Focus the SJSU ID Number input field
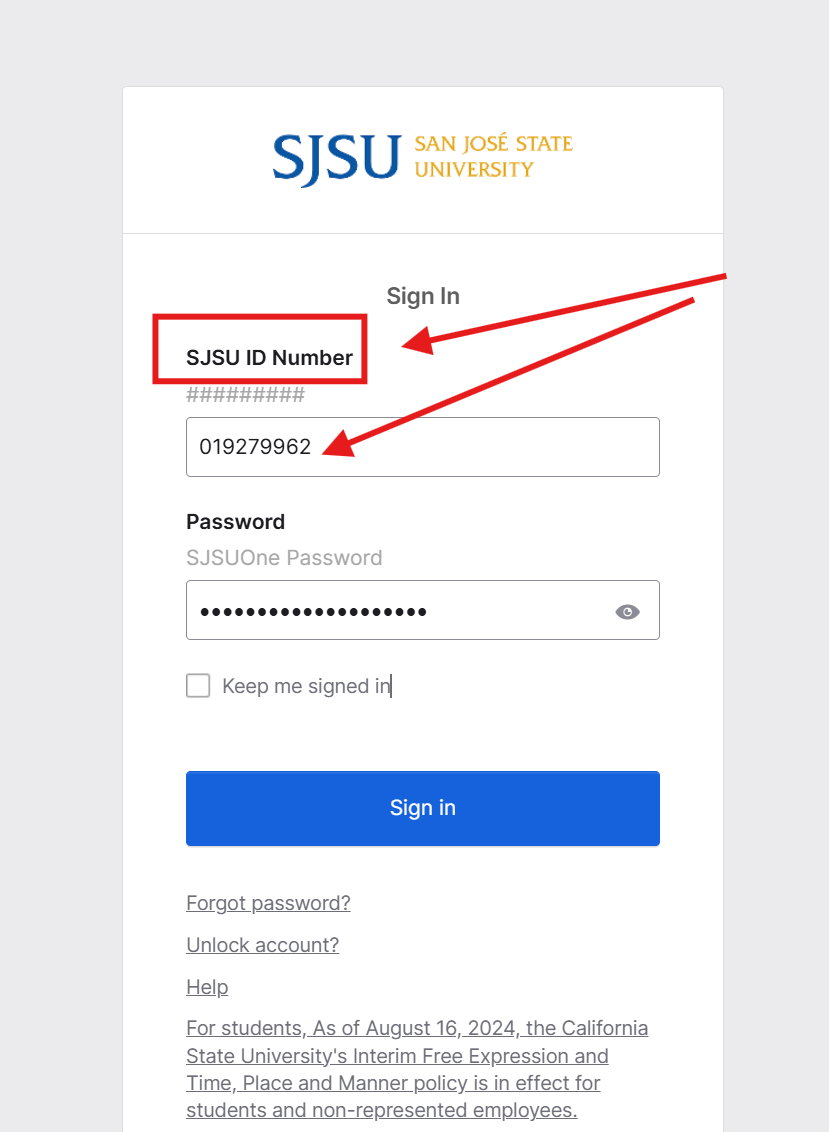This screenshot has height=1132, width=829. [422, 447]
